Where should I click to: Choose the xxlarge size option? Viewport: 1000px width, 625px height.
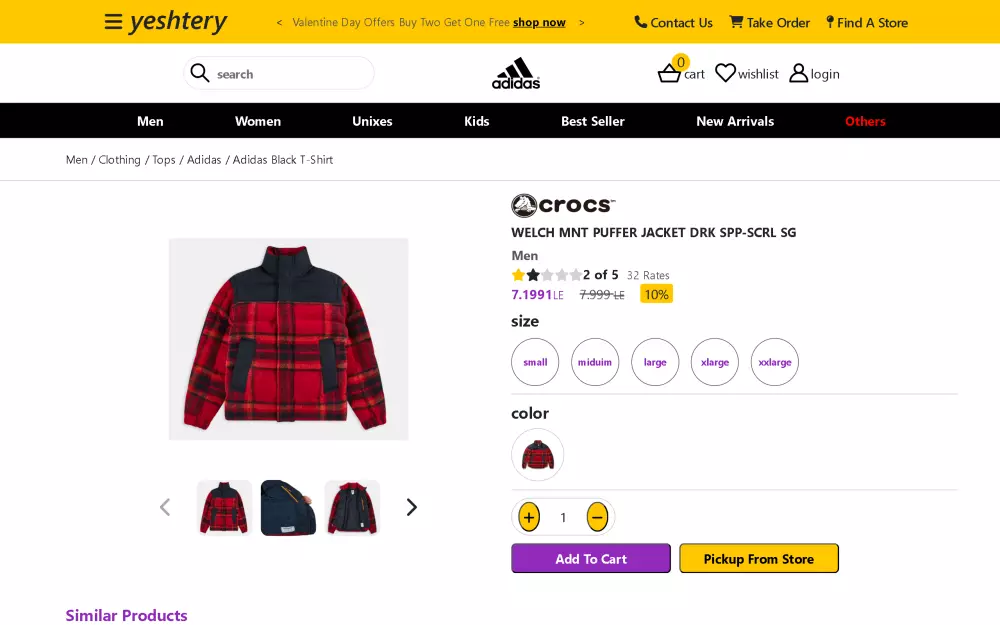pos(775,362)
